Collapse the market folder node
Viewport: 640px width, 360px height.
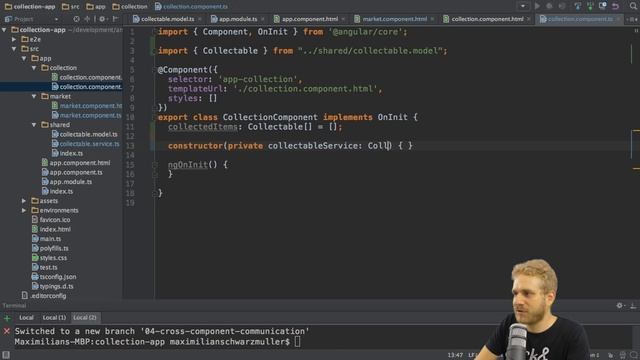[x=34, y=96]
